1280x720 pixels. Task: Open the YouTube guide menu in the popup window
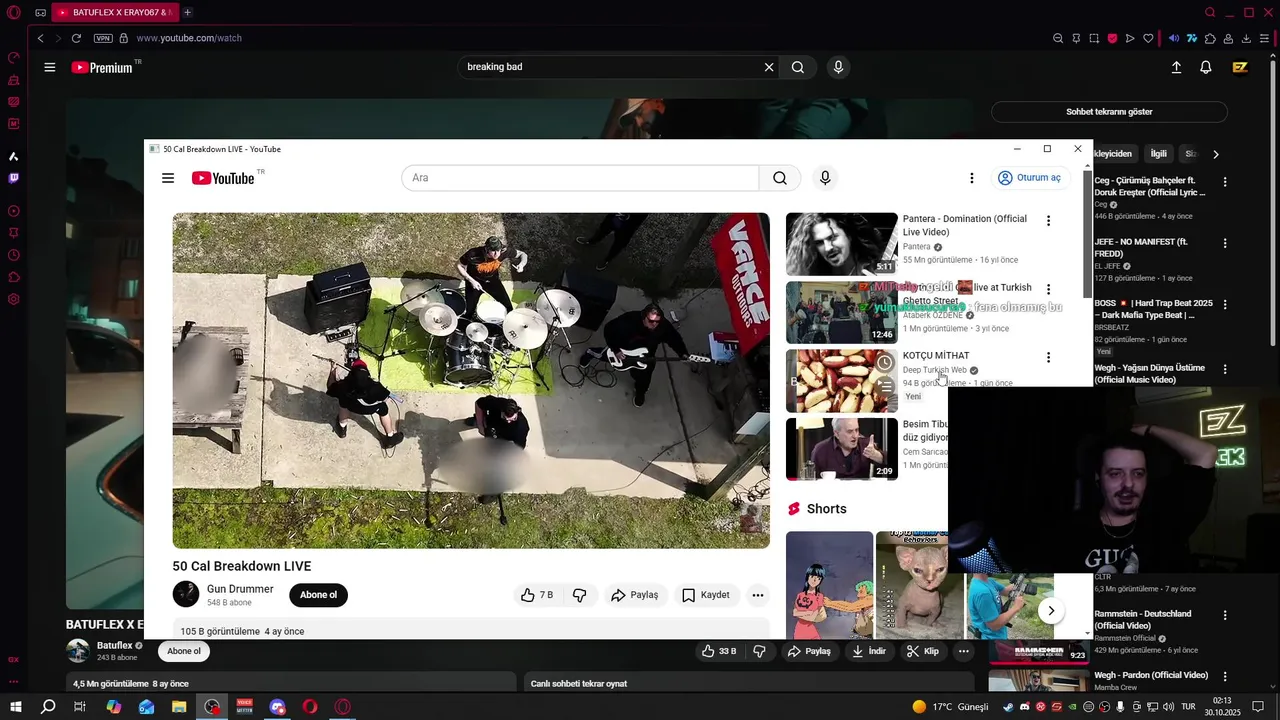[168, 178]
